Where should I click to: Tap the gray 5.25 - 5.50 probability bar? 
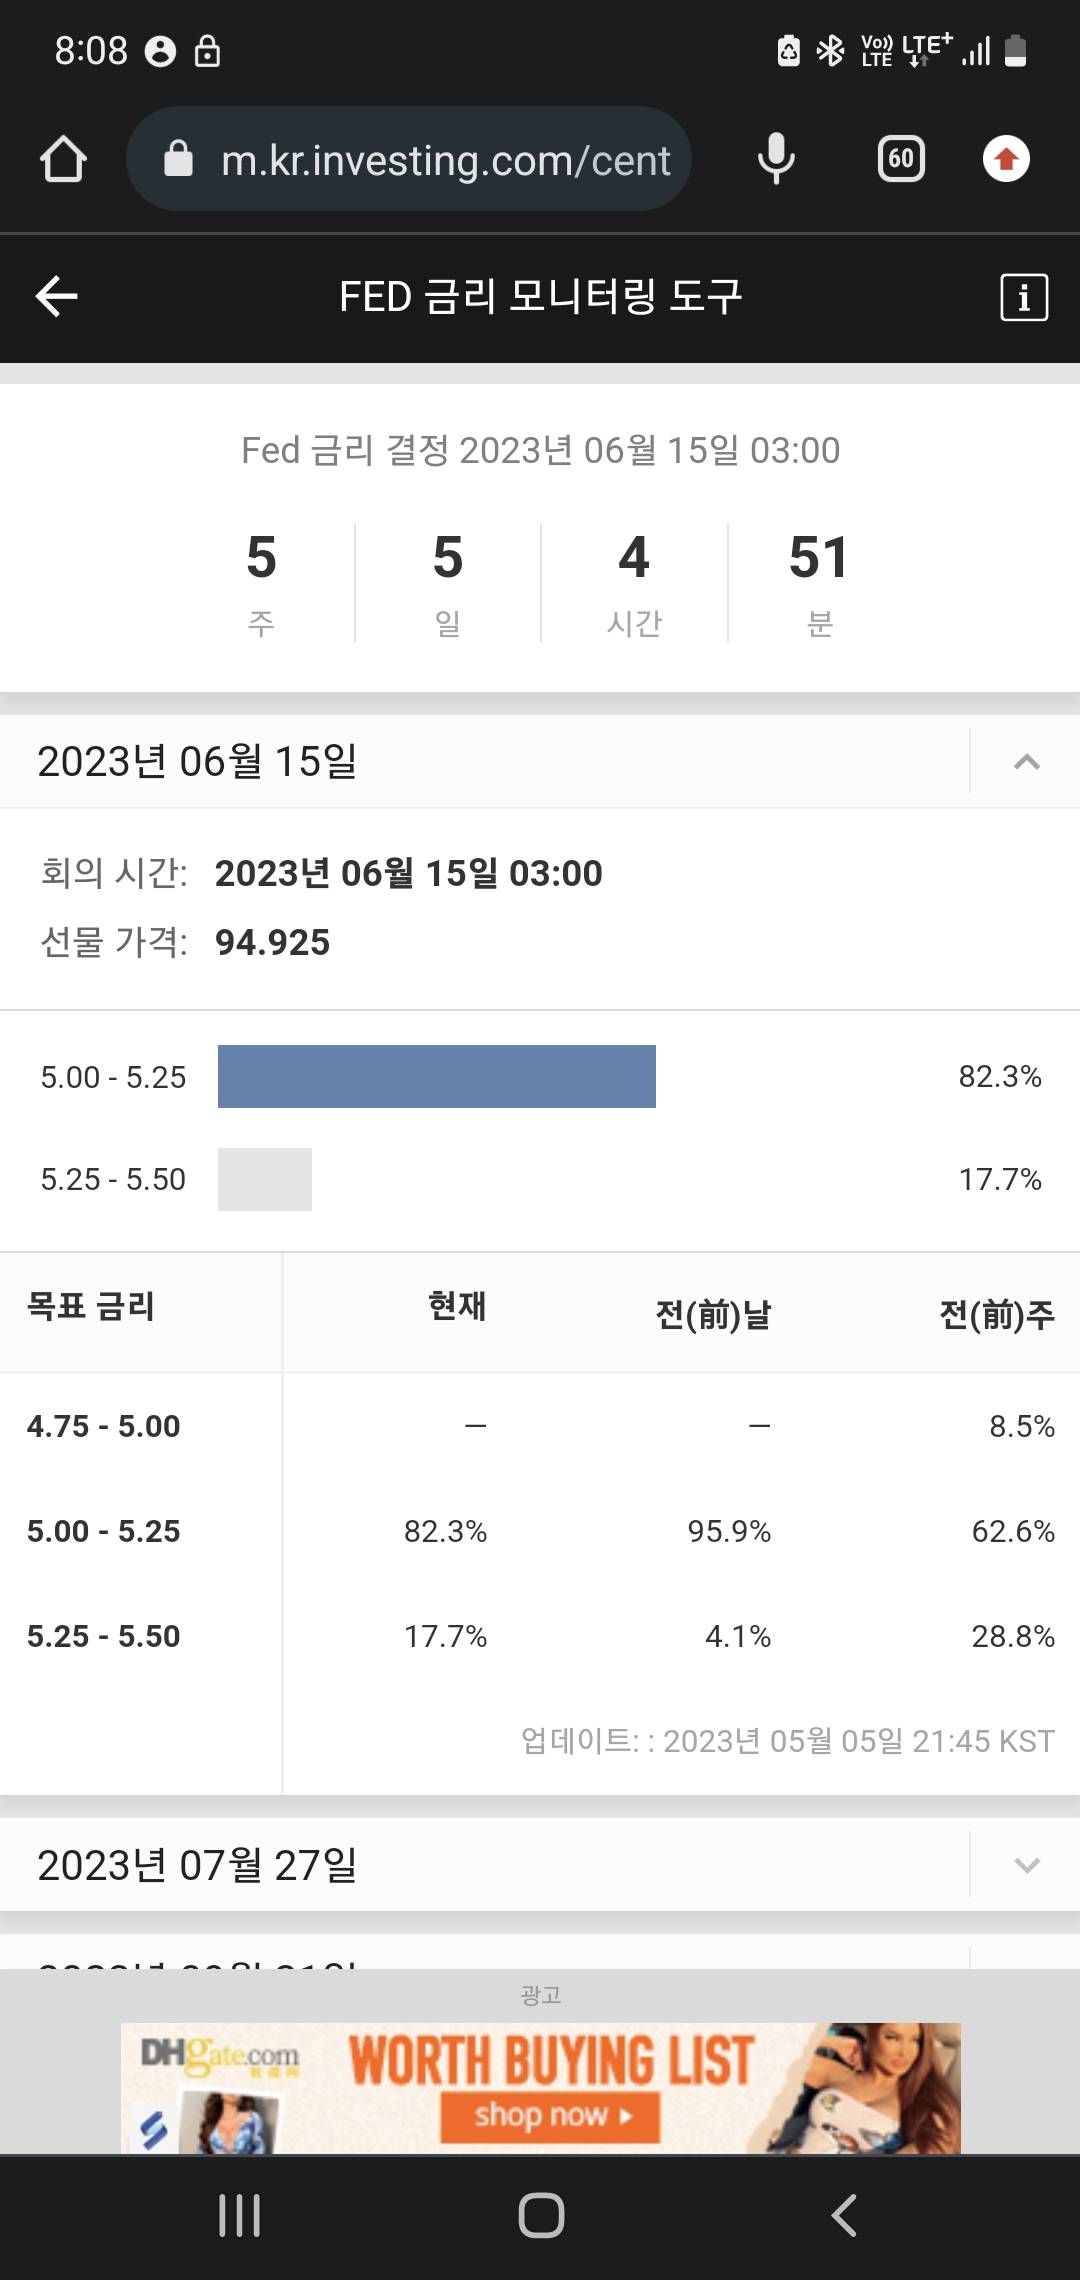[265, 1179]
